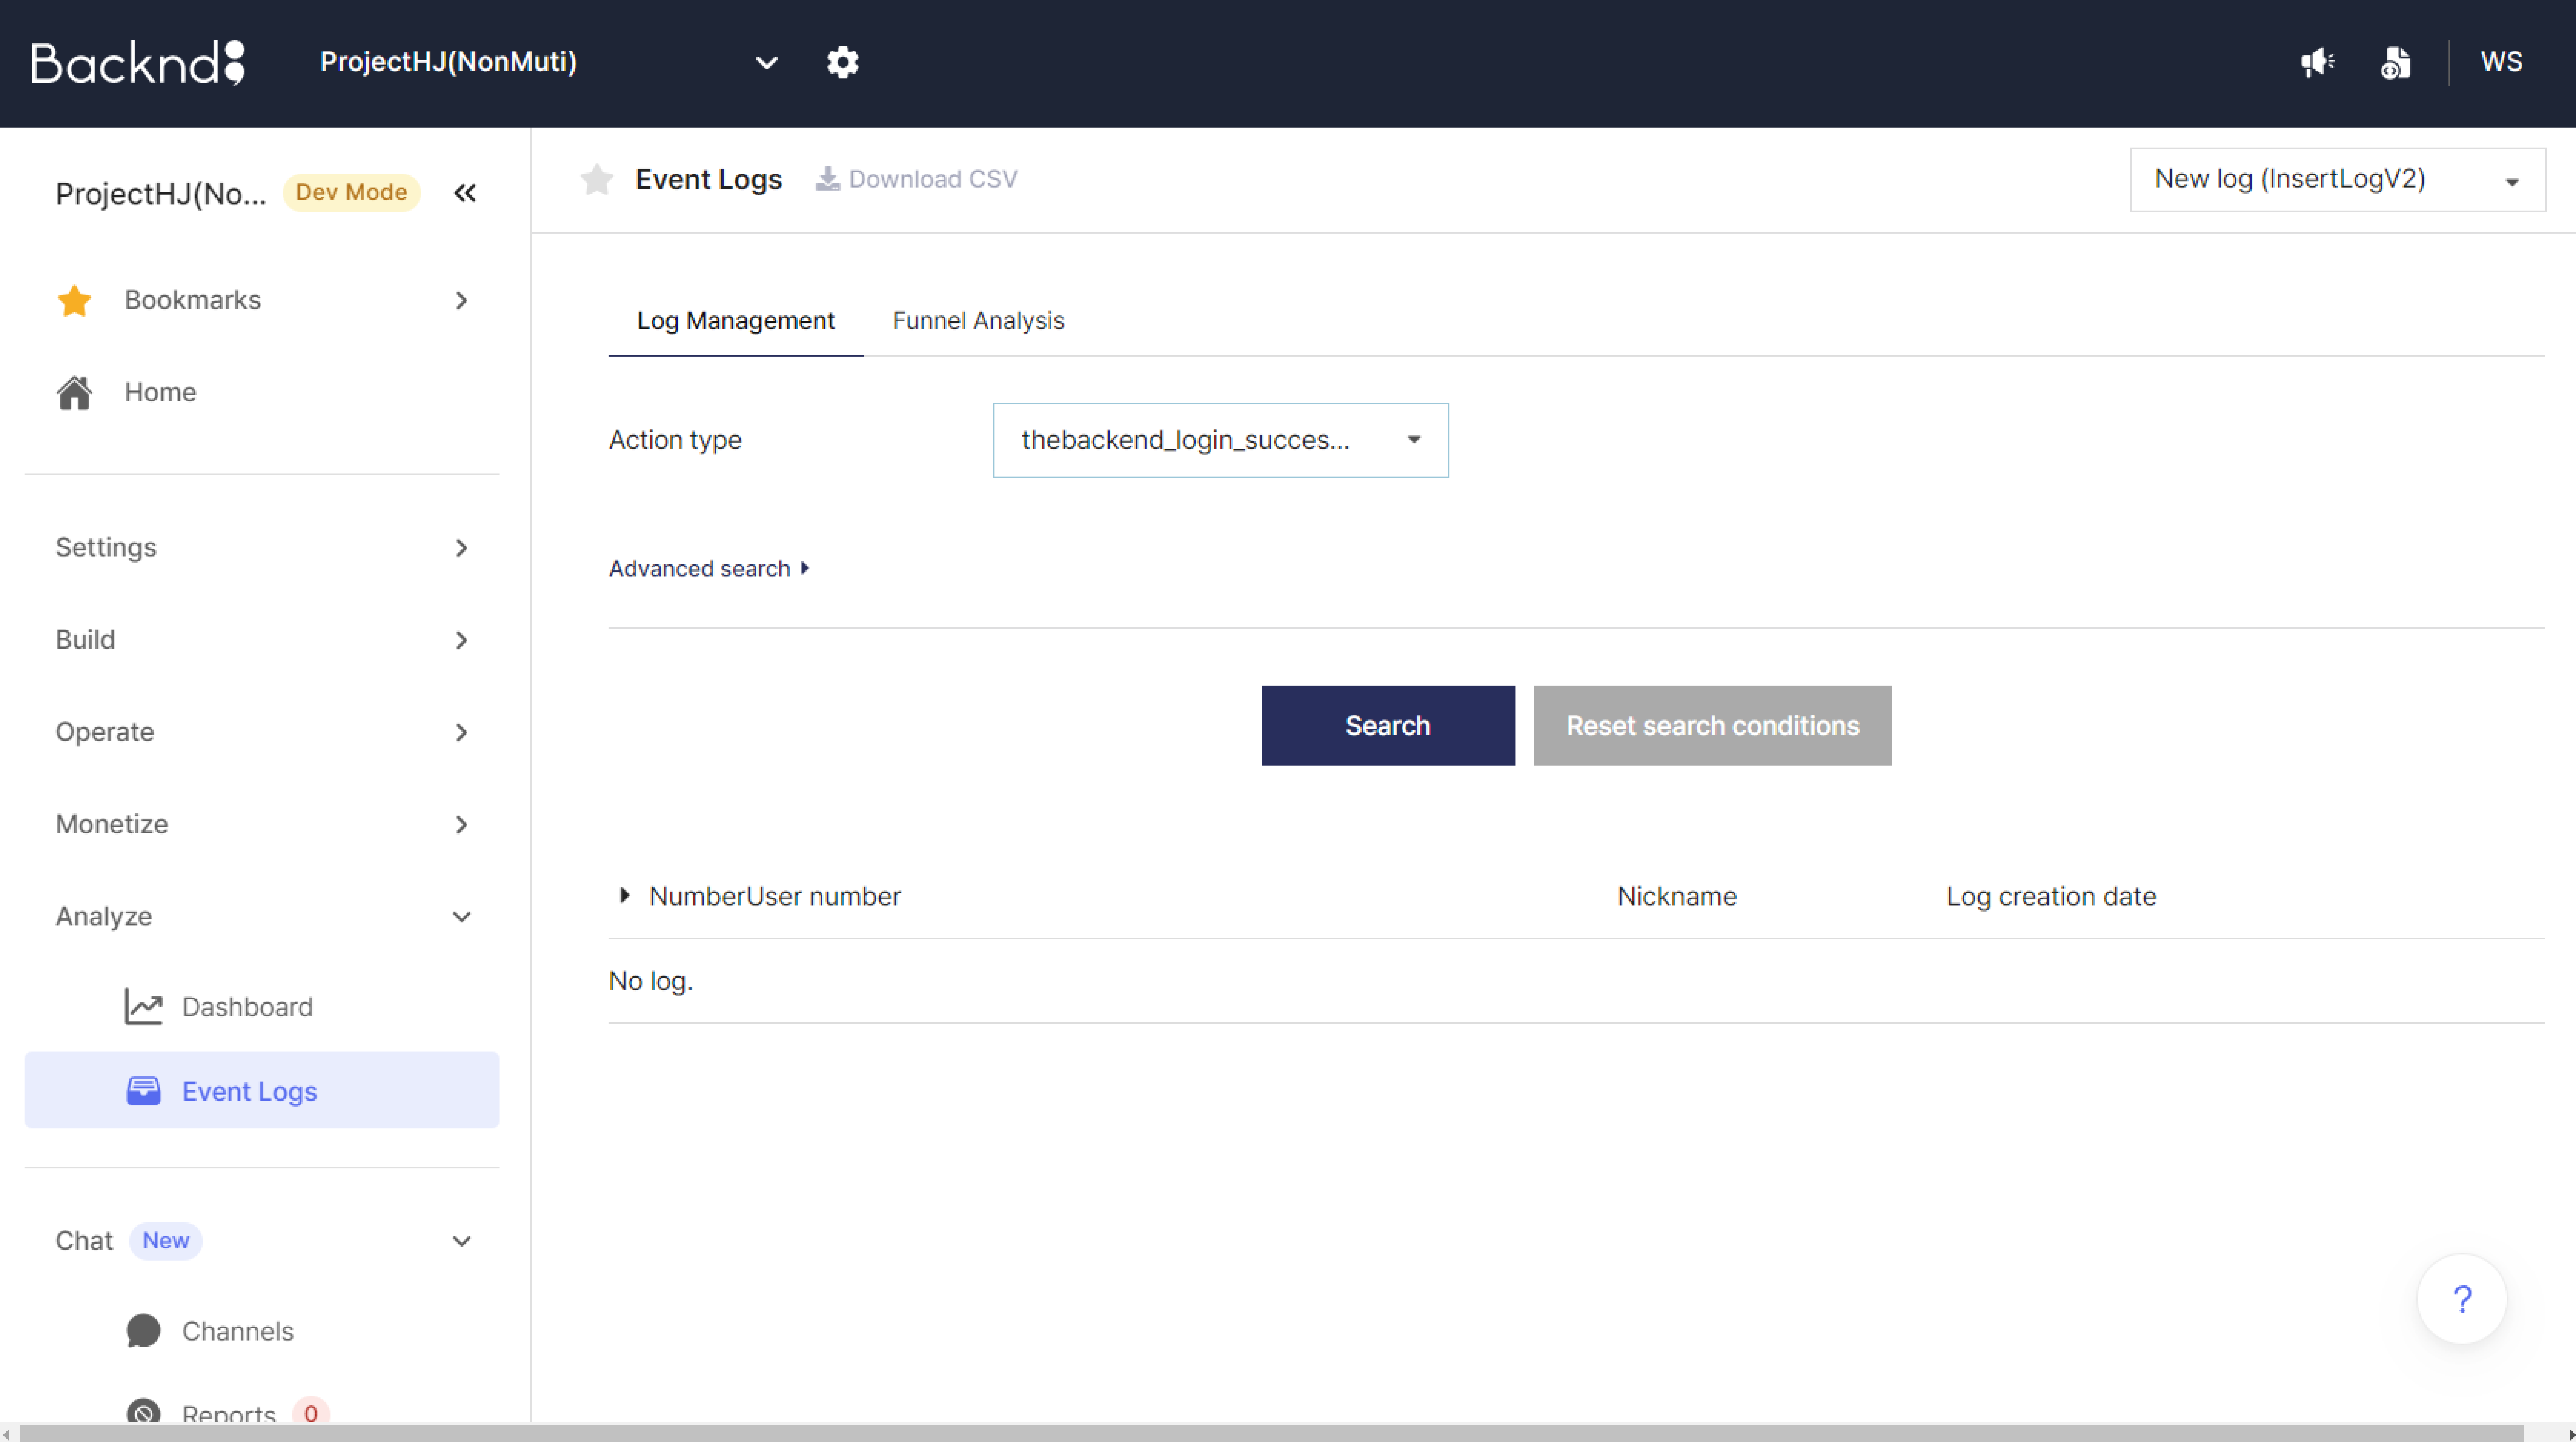The image size is (2576, 1442).
Task: Open WS user account menu
Action: 2501,62
